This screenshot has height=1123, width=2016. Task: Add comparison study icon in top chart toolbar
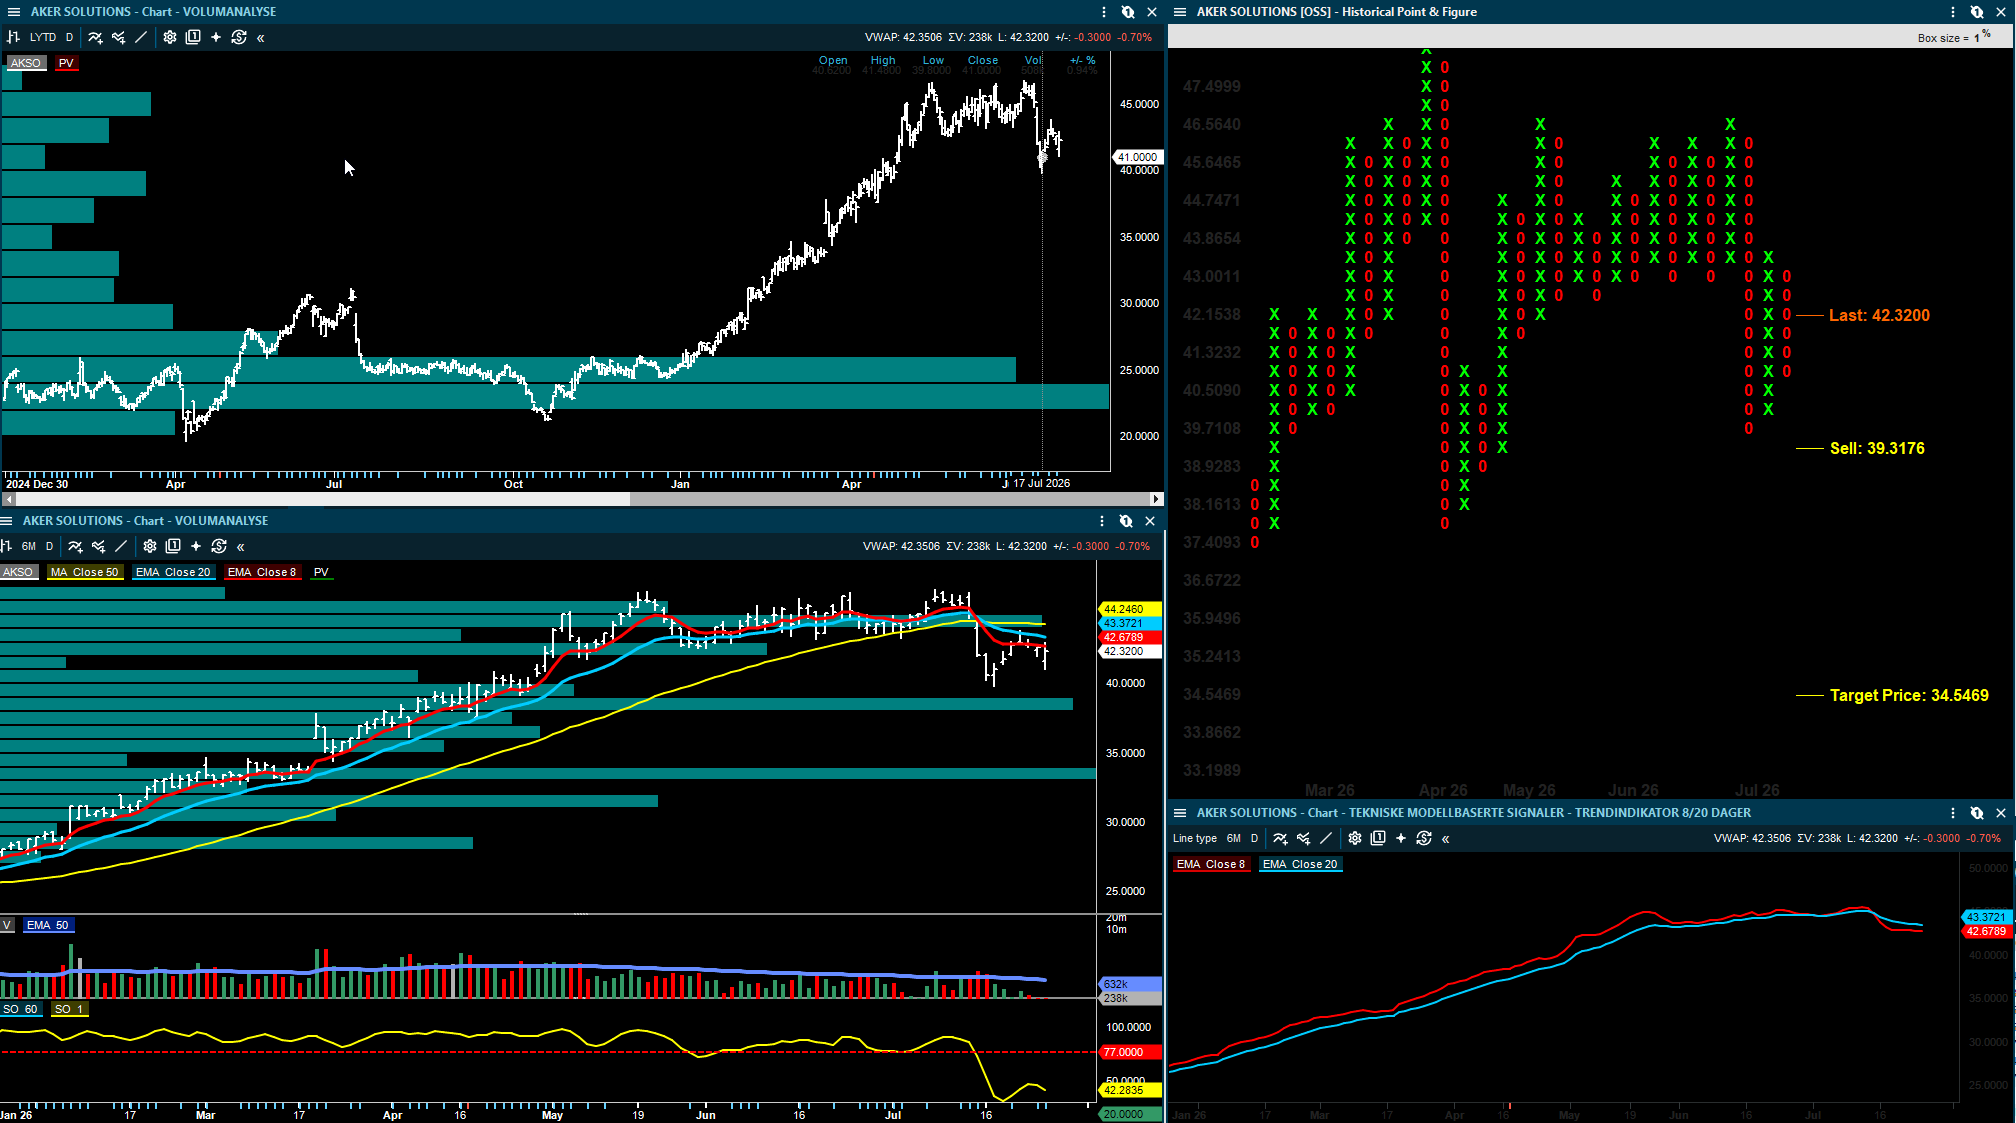pos(118,37)
